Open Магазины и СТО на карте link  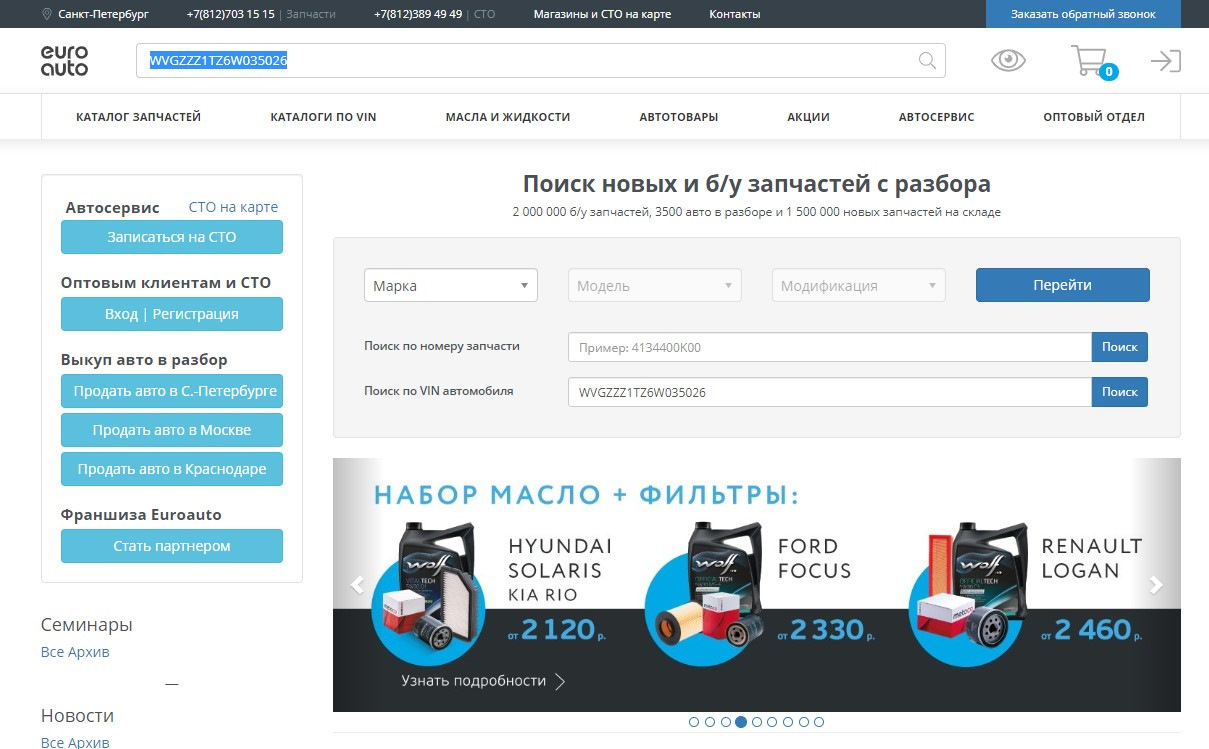point(602,14)
